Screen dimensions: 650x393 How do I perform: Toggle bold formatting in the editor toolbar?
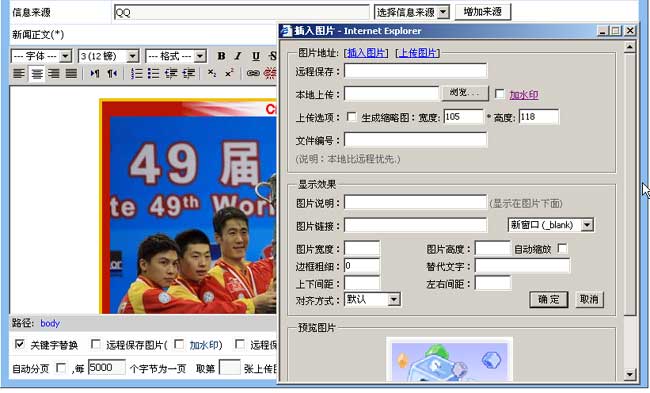[221, 56]
